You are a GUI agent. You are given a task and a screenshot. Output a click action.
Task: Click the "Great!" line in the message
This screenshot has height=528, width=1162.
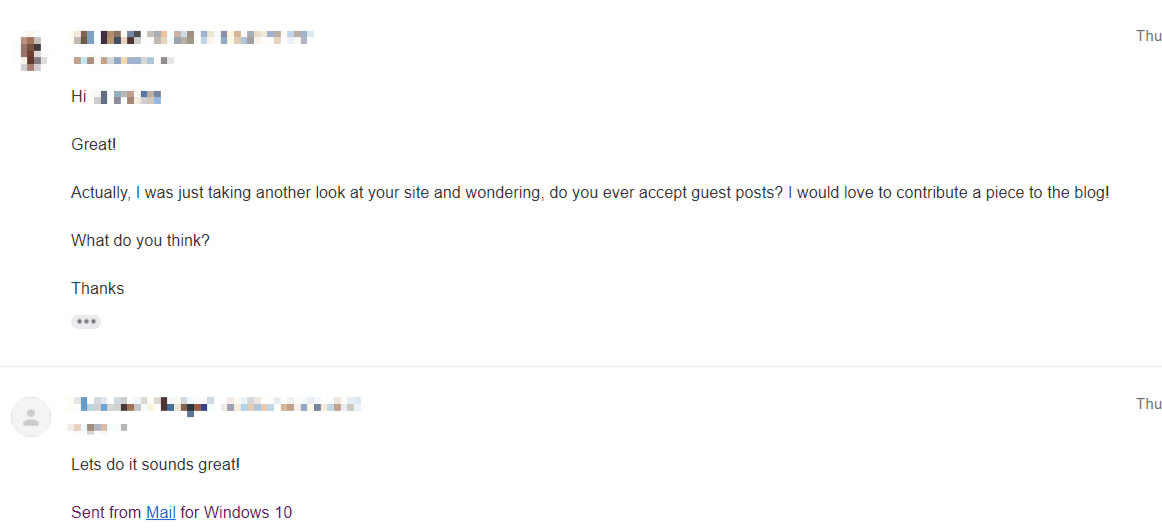pyautogui.click(x=94, y=144)
